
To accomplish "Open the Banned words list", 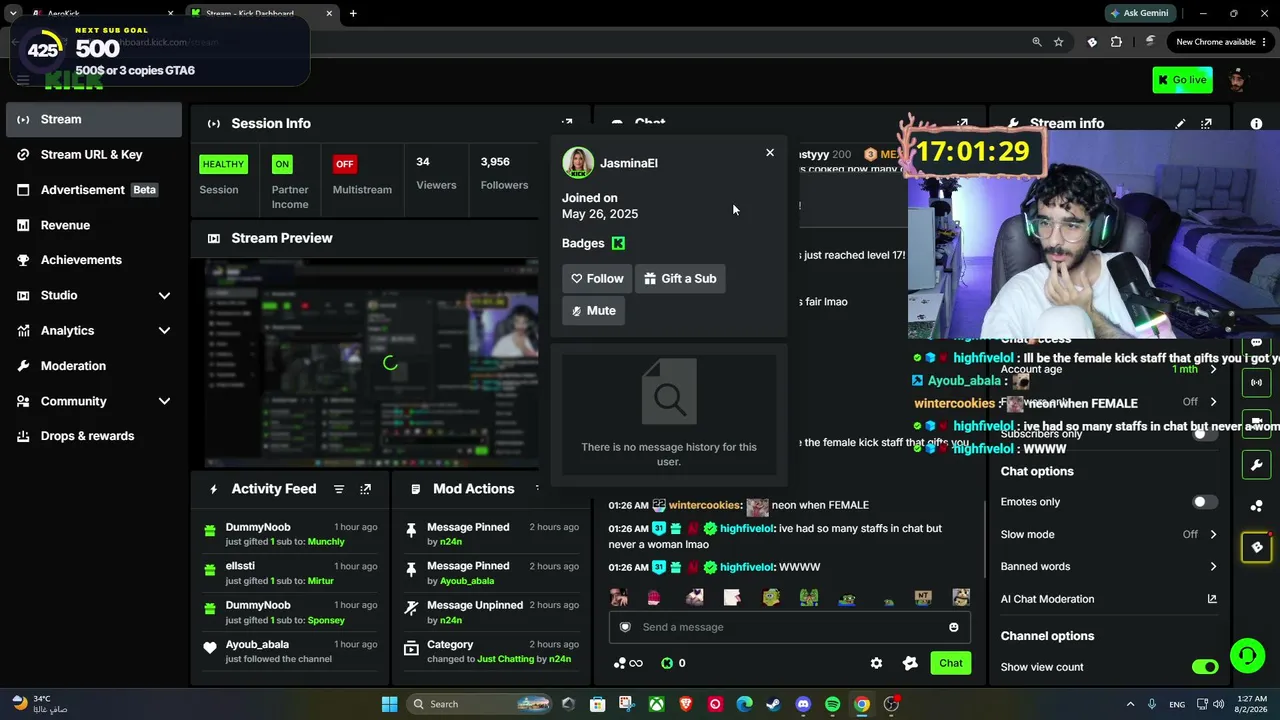I will tap(1108, 566).
